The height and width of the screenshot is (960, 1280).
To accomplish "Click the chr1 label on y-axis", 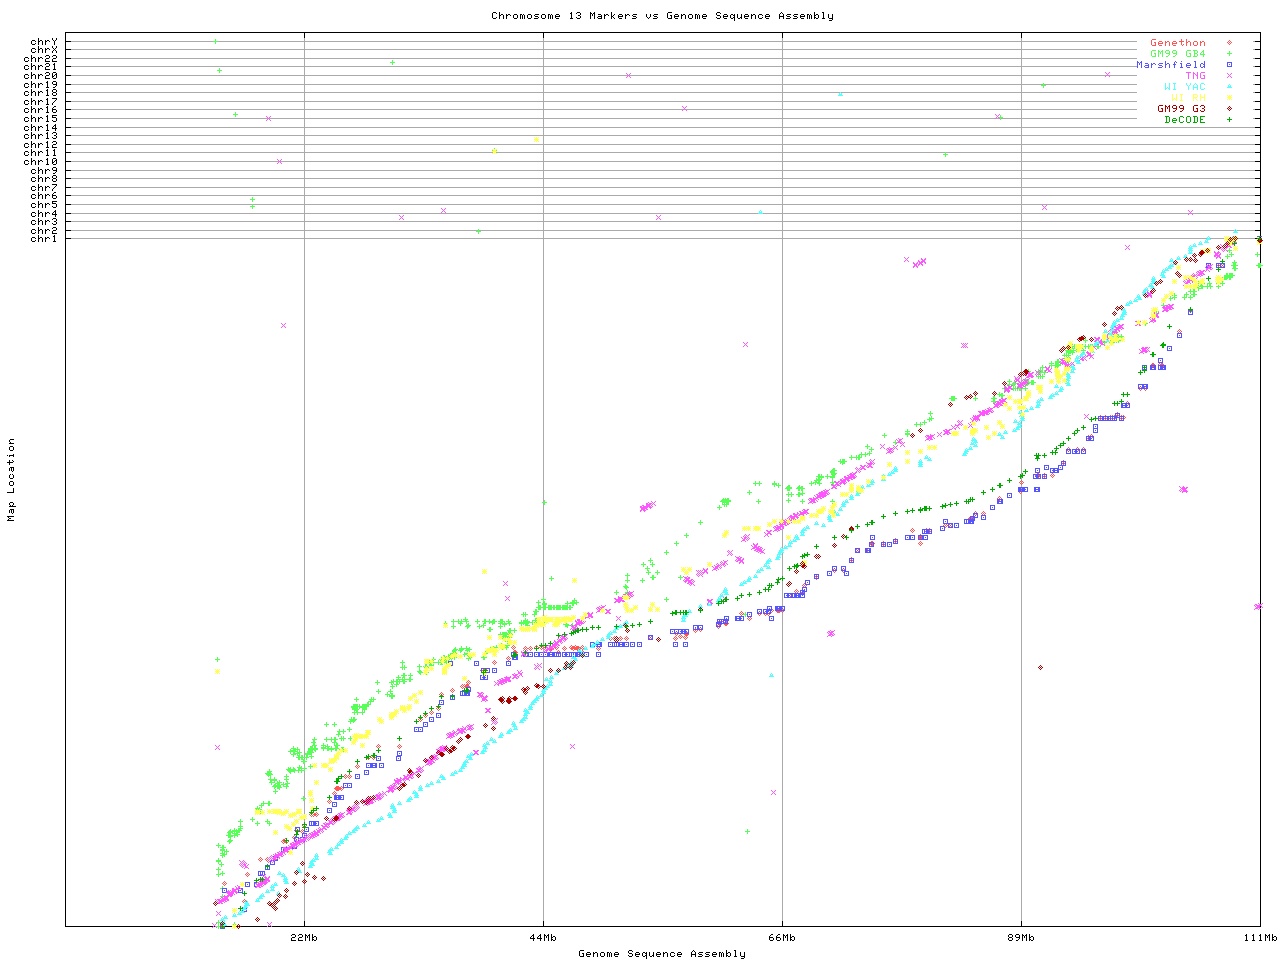I will 43,238.
